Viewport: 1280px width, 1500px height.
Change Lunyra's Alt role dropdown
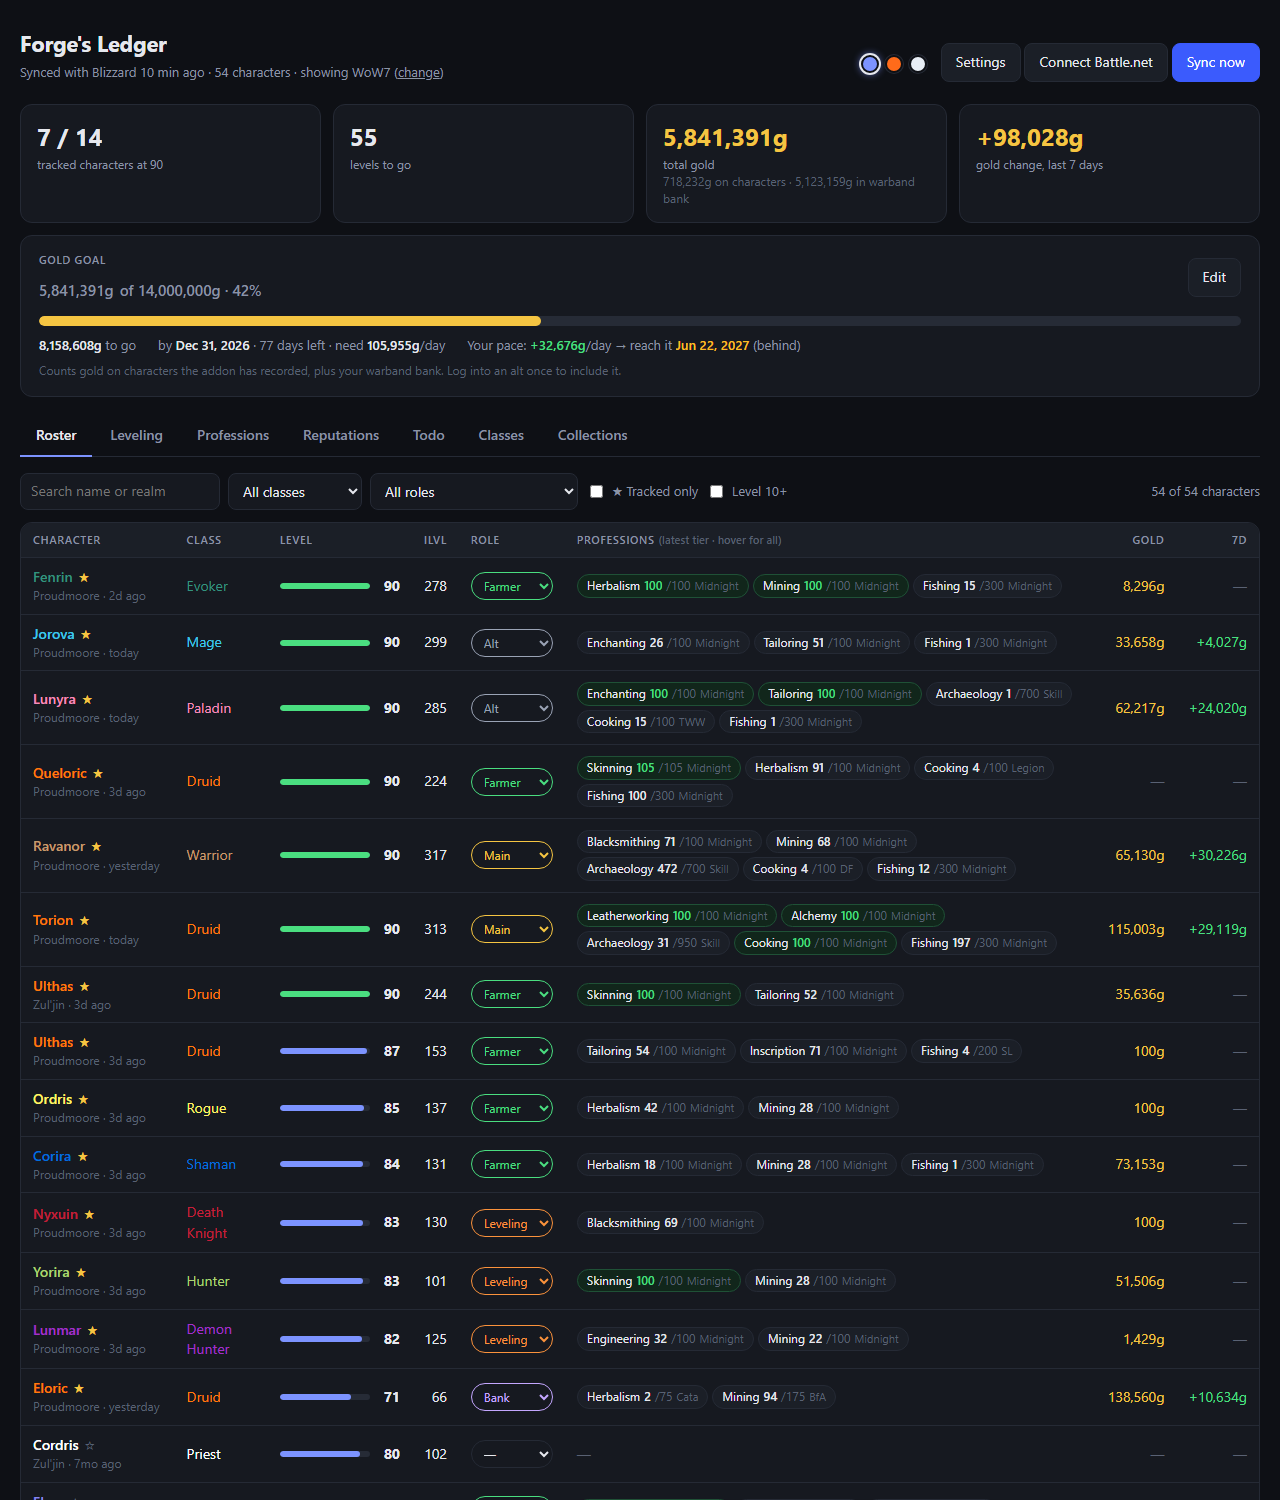pyautogui.click(x=512, y=709)
